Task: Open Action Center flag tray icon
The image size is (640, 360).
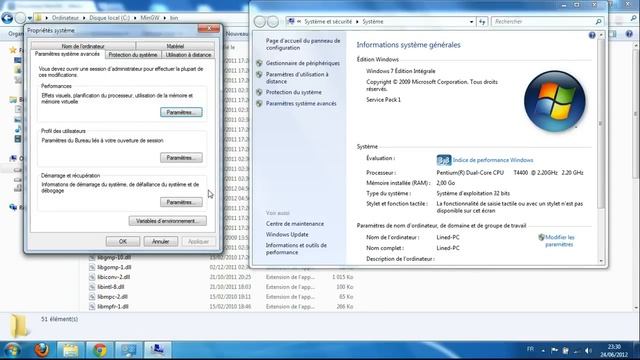Action: pos(554,351)
